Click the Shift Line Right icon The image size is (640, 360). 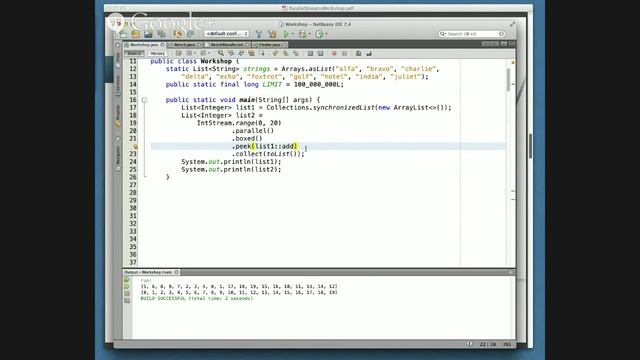(x=320, y=53)
